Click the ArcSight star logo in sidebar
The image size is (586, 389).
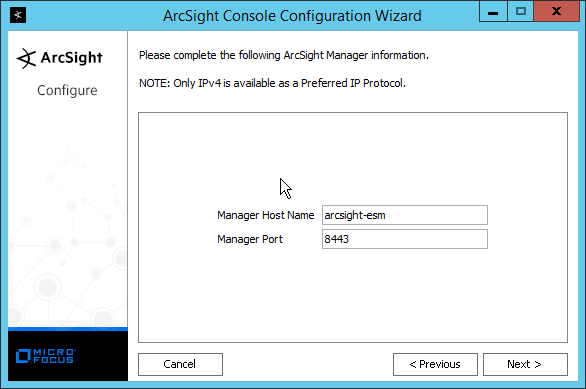[26, 58]
